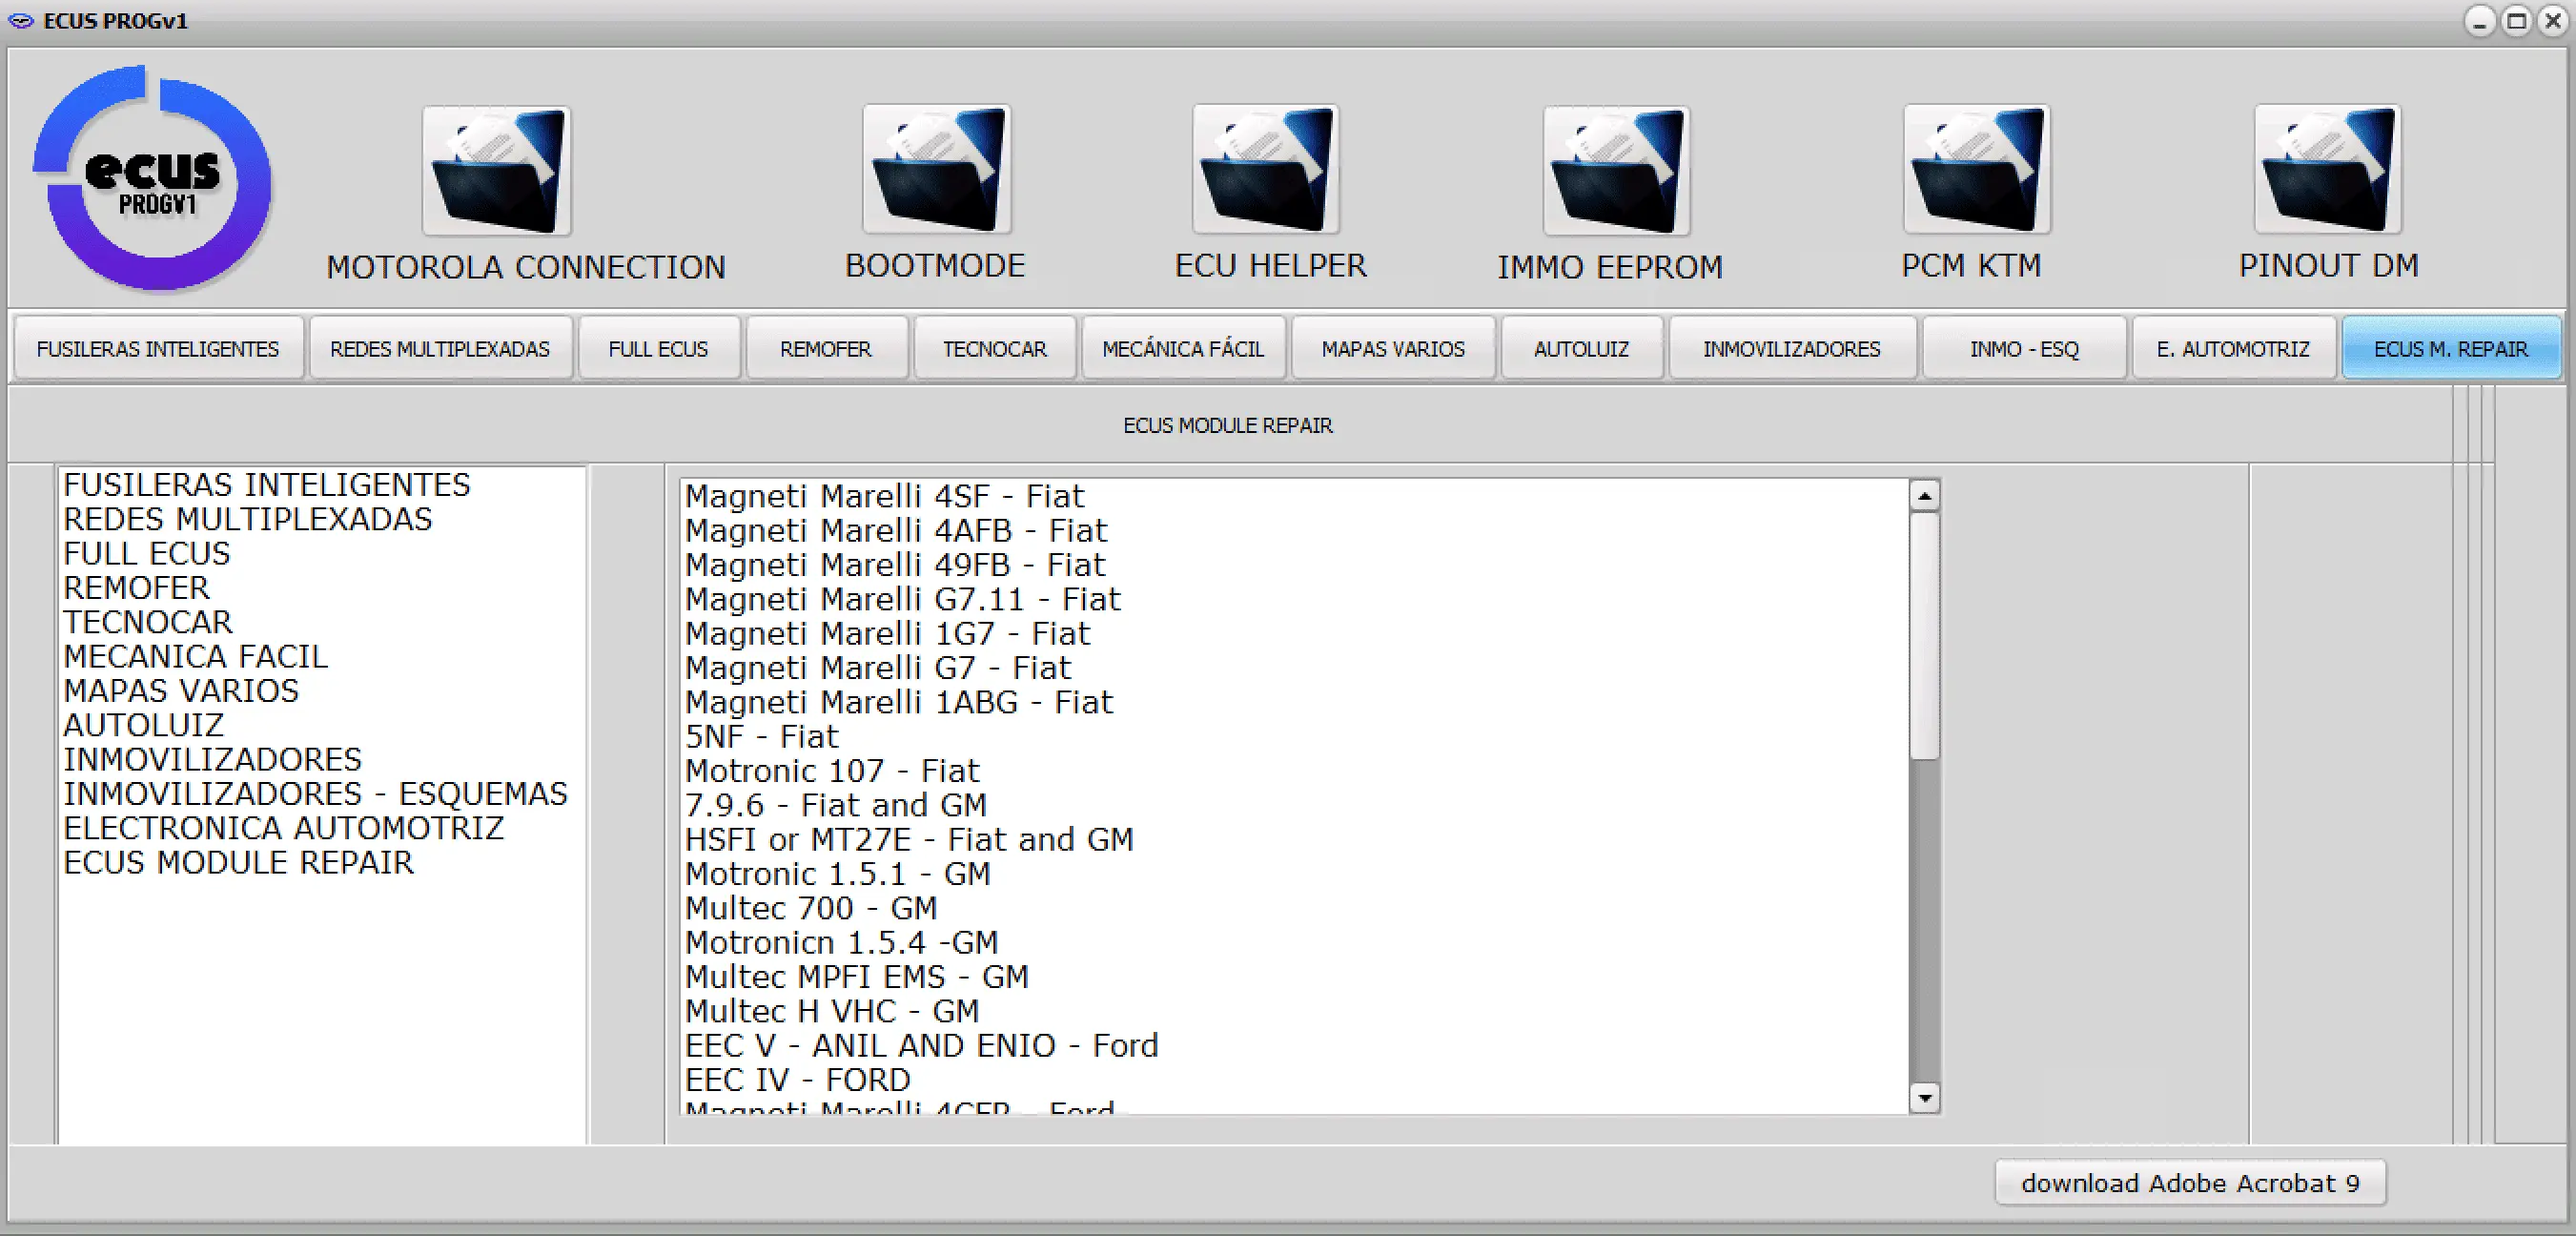
Task: Click the title bar ECUS app icon
Action: pyautogui.click(x=21, y=21)
